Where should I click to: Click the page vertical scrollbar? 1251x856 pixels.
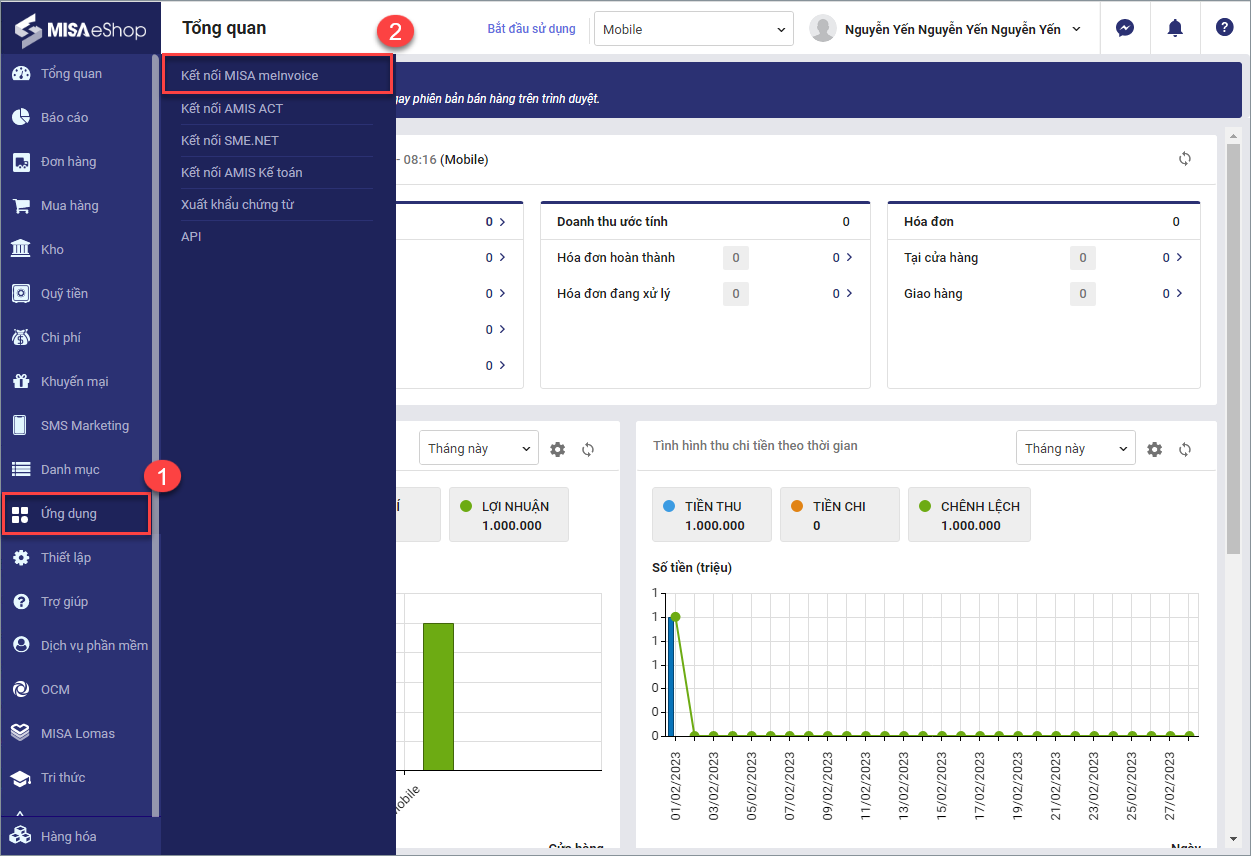tap(1234, 350)
